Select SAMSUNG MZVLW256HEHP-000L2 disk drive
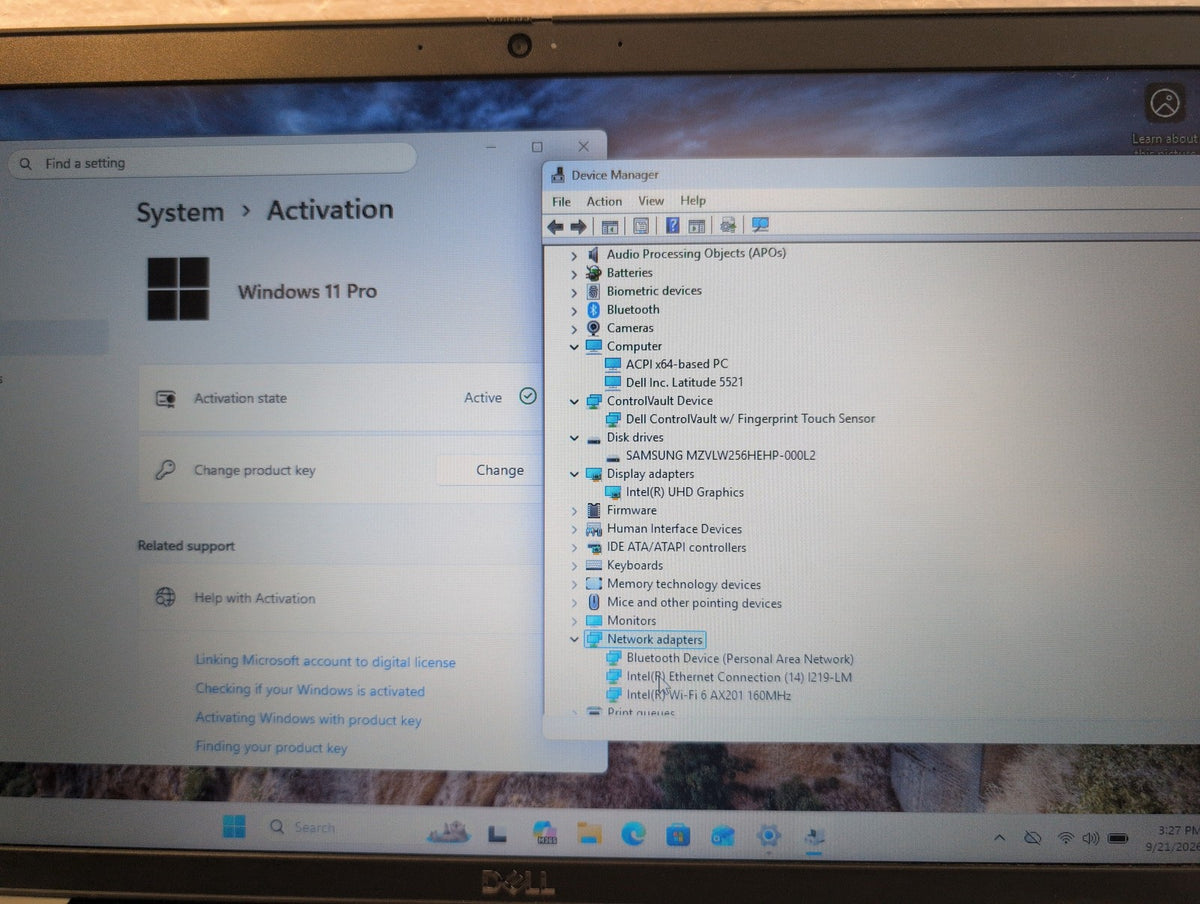1200x904 pixels. (720, 455)
